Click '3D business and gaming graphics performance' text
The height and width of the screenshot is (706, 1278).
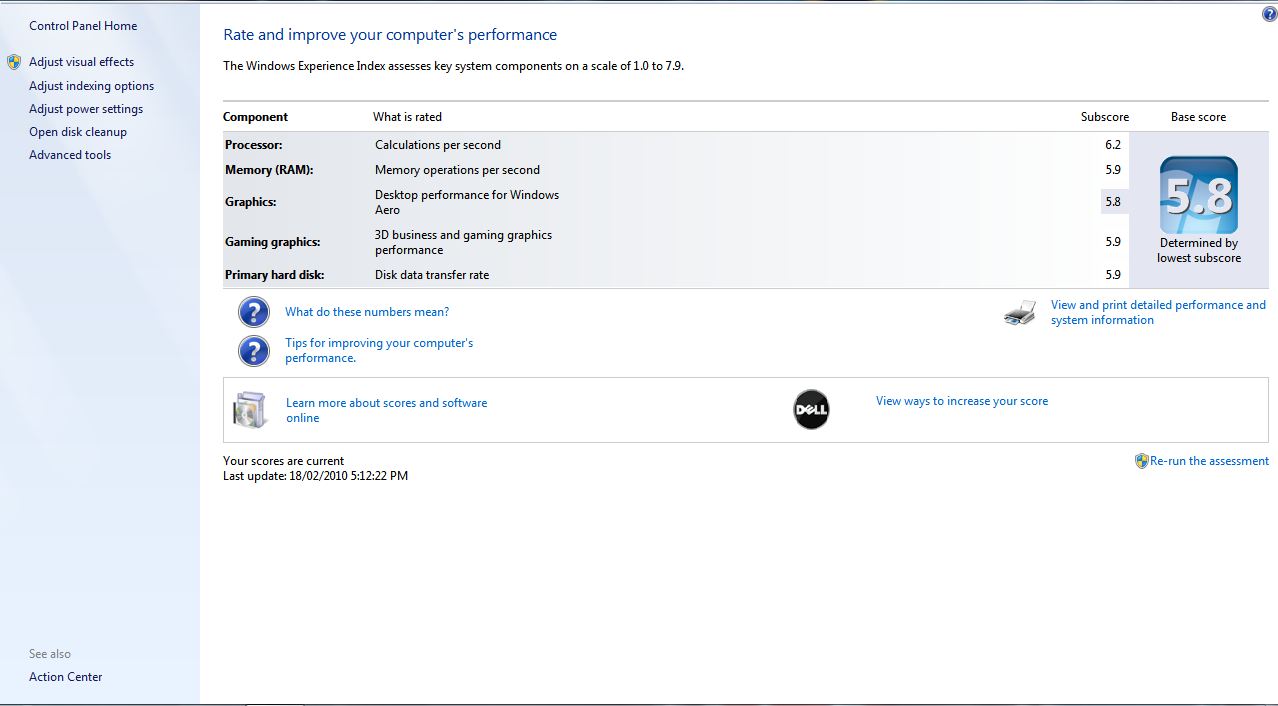pos(463,242)
